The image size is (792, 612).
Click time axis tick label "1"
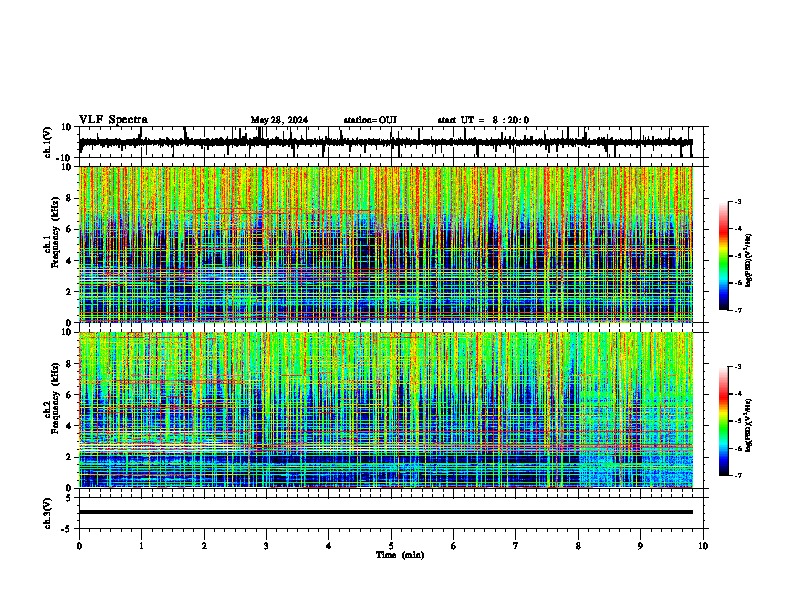pos(141,546)
